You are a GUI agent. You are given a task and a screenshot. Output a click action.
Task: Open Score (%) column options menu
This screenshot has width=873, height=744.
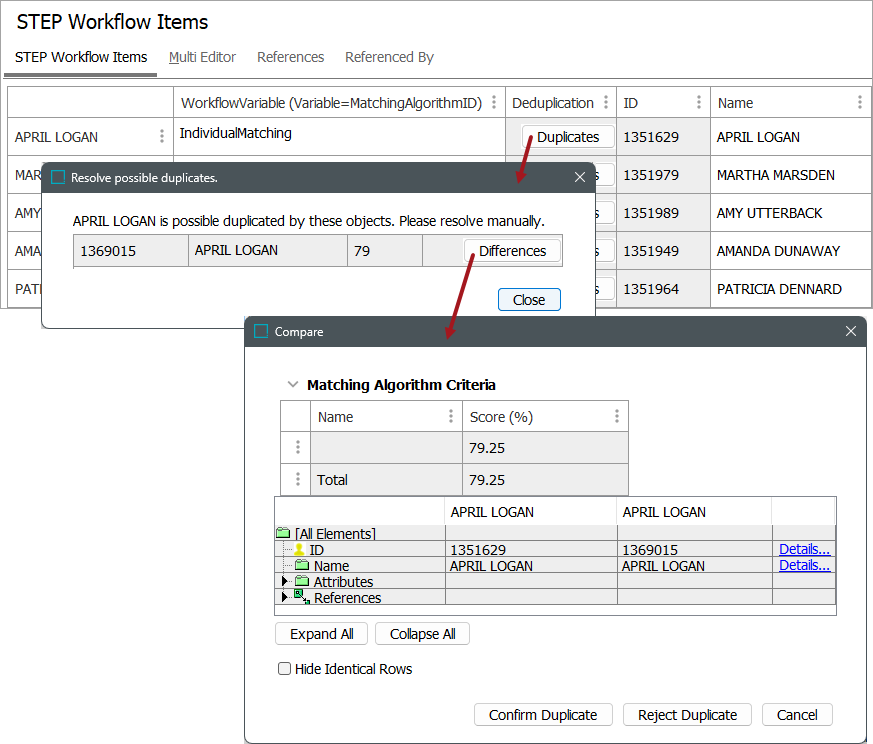point(616,417)
